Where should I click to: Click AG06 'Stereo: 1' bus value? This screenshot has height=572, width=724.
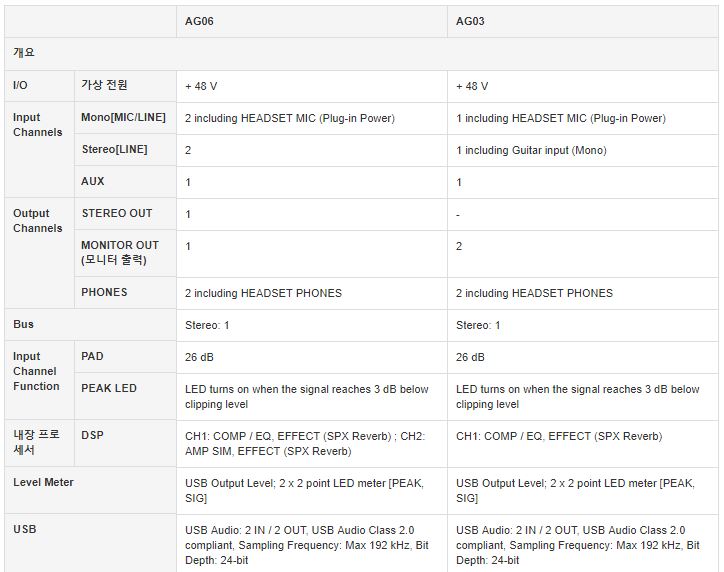207,325
